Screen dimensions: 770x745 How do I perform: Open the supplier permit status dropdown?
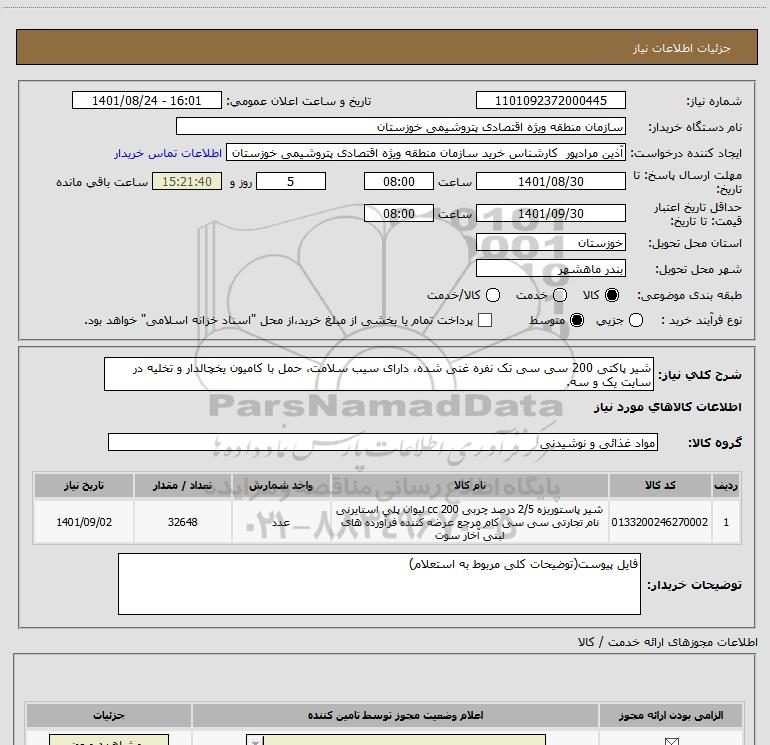pos(396,740)
